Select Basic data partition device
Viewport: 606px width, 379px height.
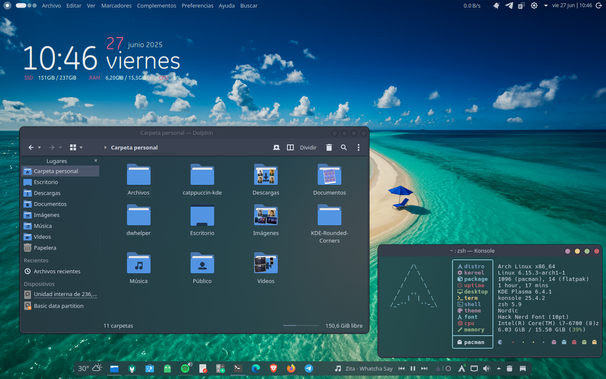click(x=60, y=306)
